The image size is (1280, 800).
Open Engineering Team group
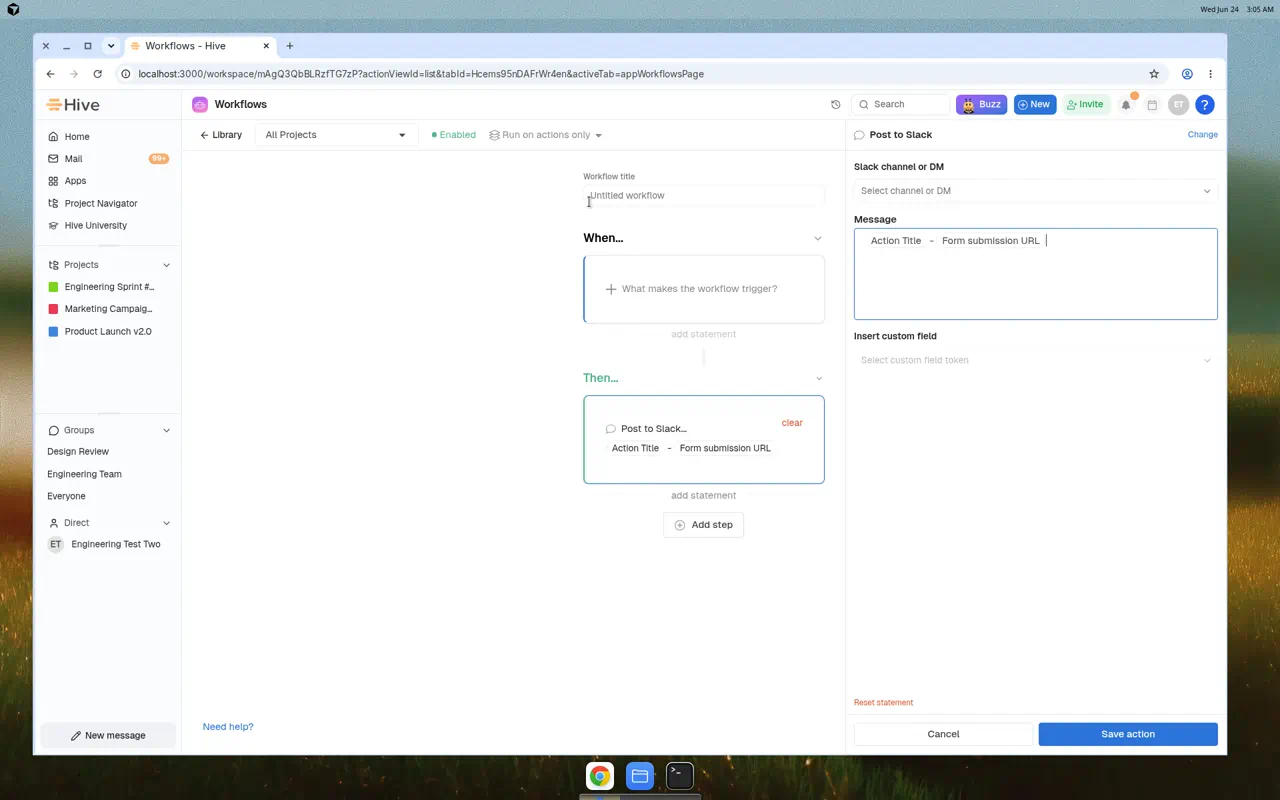pos(84,474)
